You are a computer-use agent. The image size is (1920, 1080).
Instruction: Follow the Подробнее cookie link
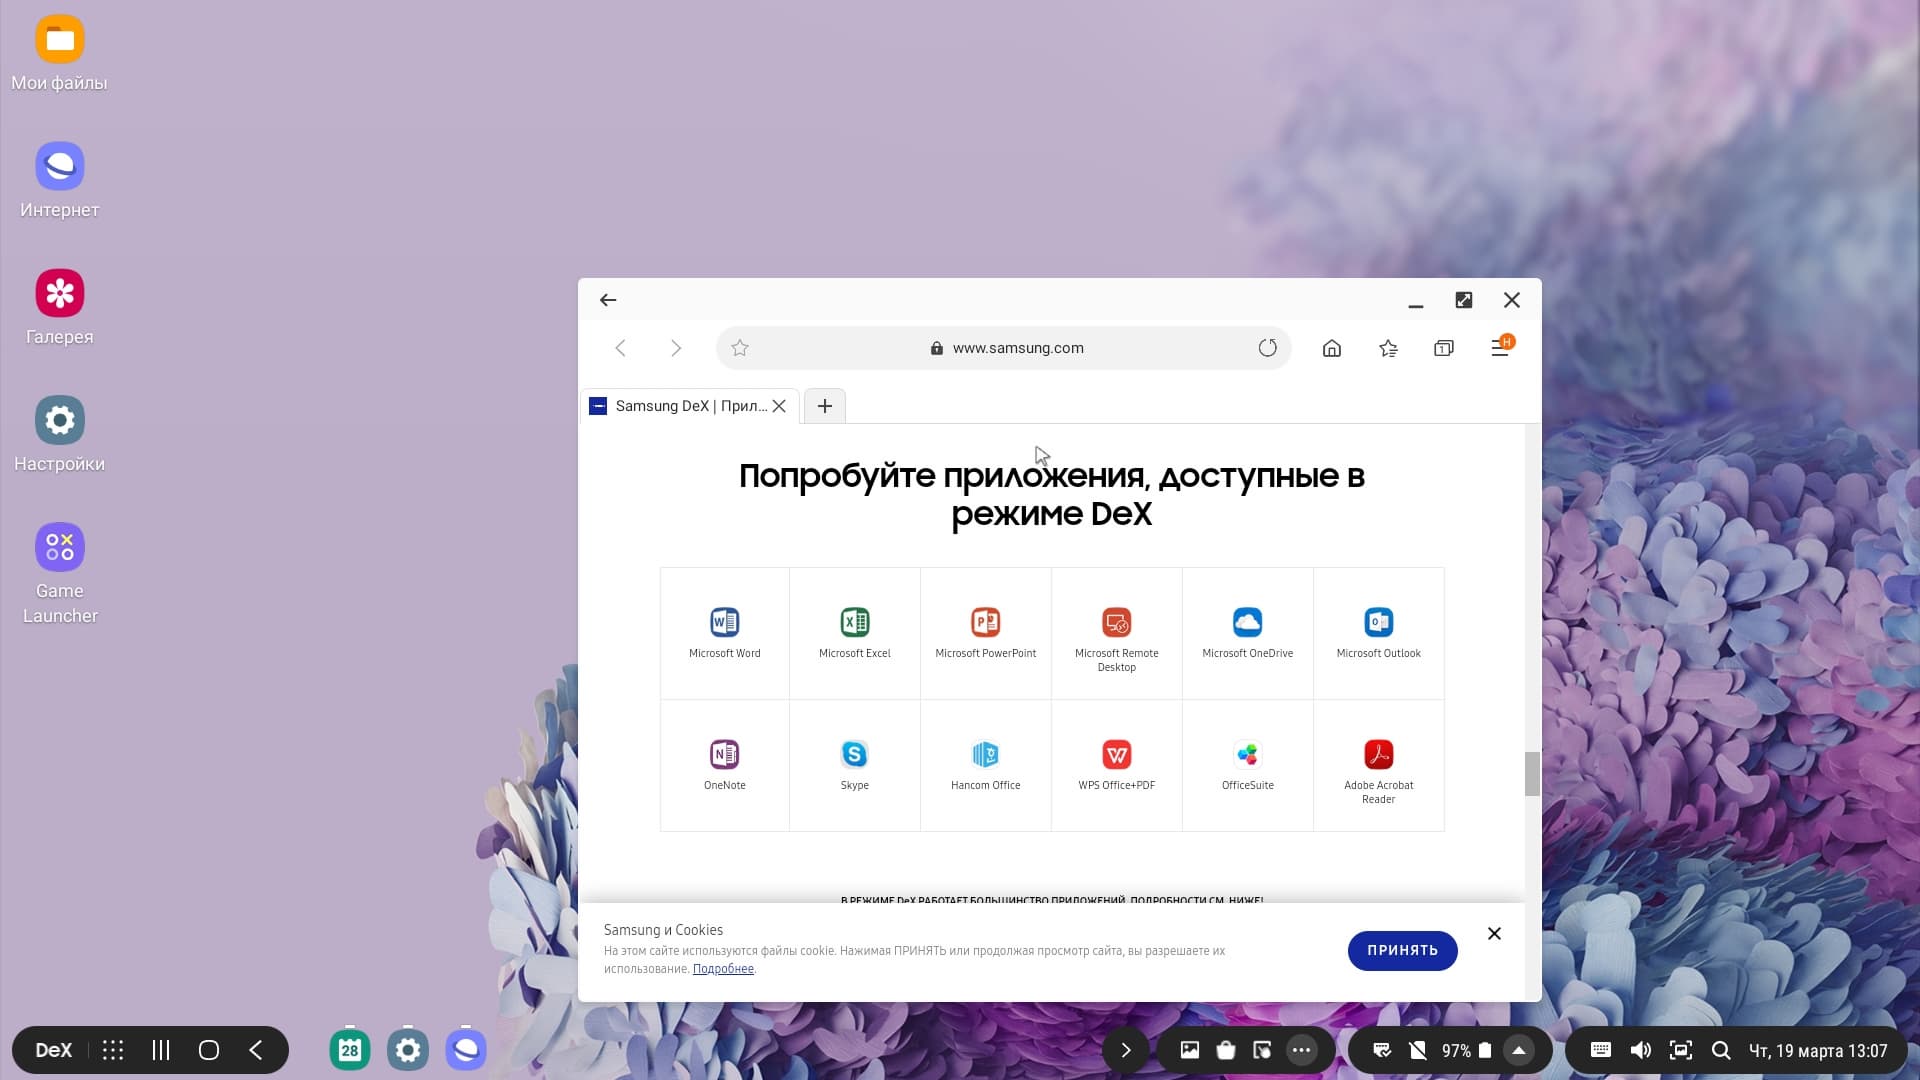723,969
